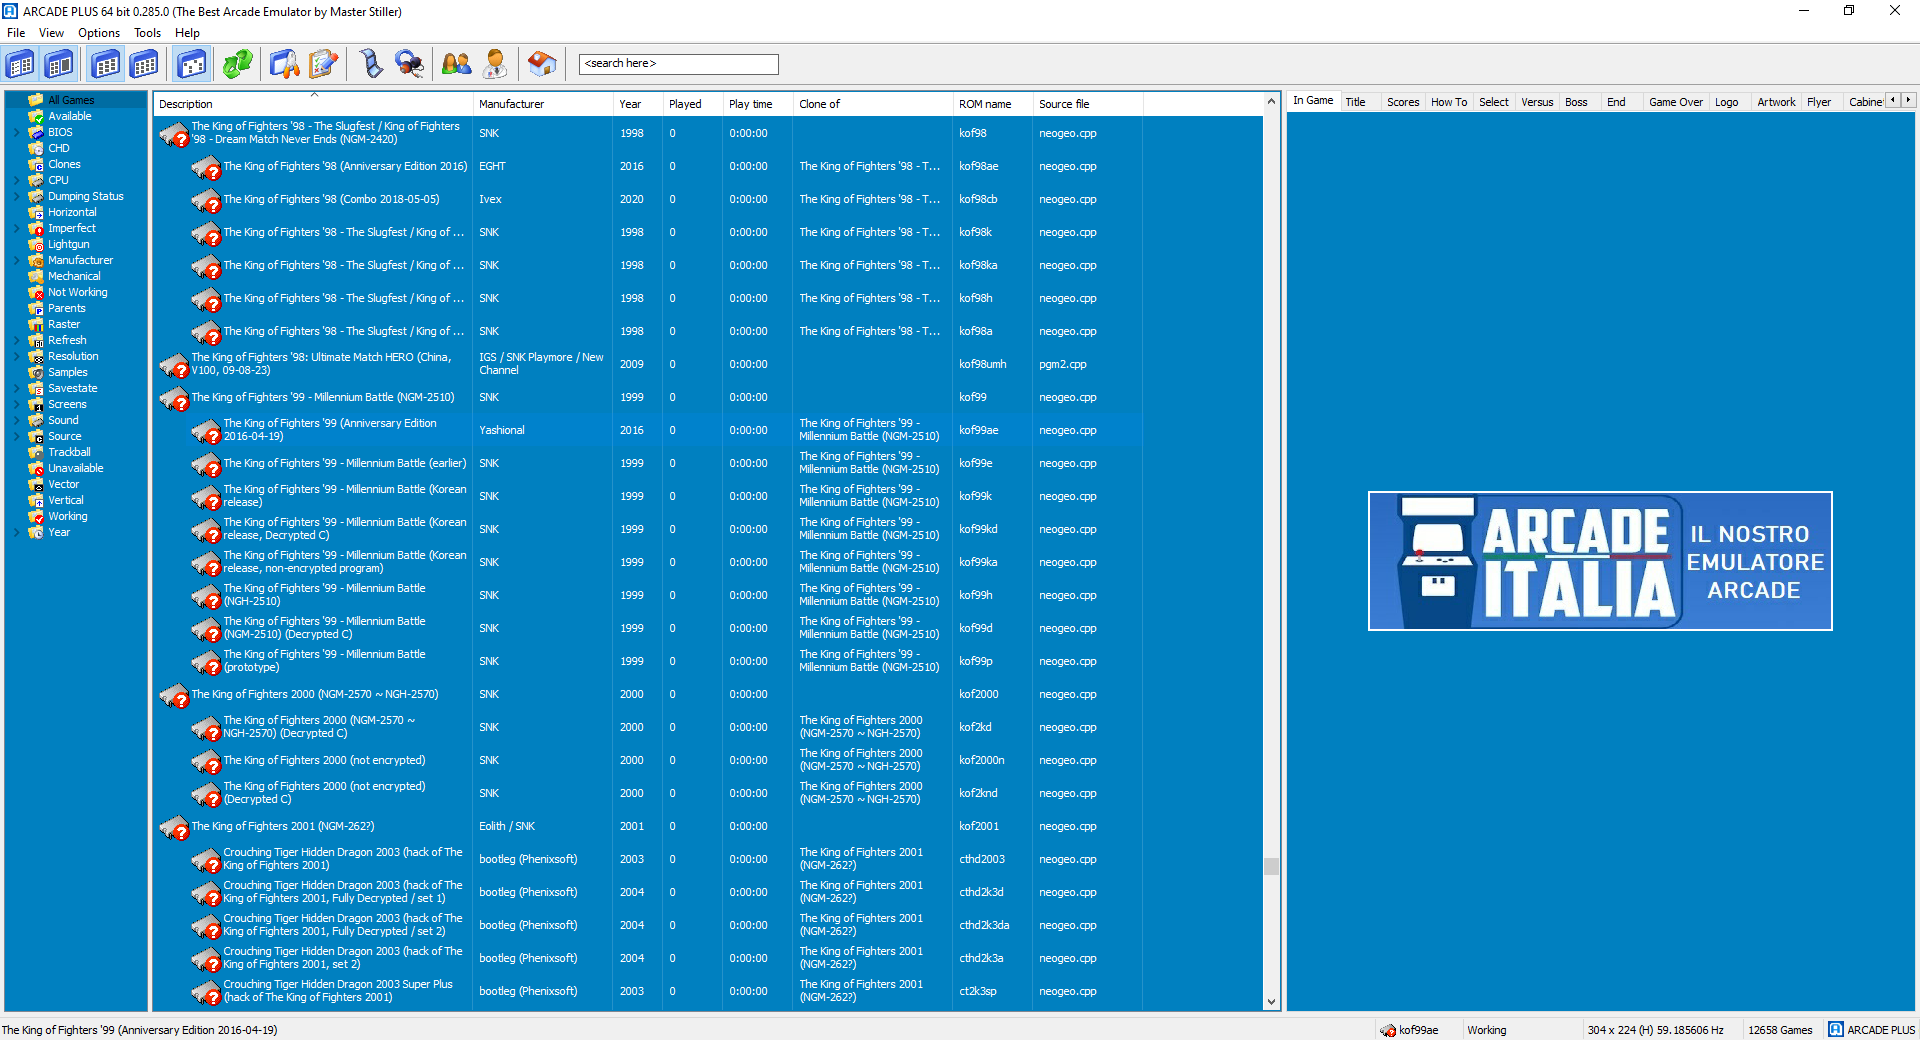This screenshot has width=1920, height=1040.
Task: Select the CHD folder icon
Action: [x=36, y=148]
